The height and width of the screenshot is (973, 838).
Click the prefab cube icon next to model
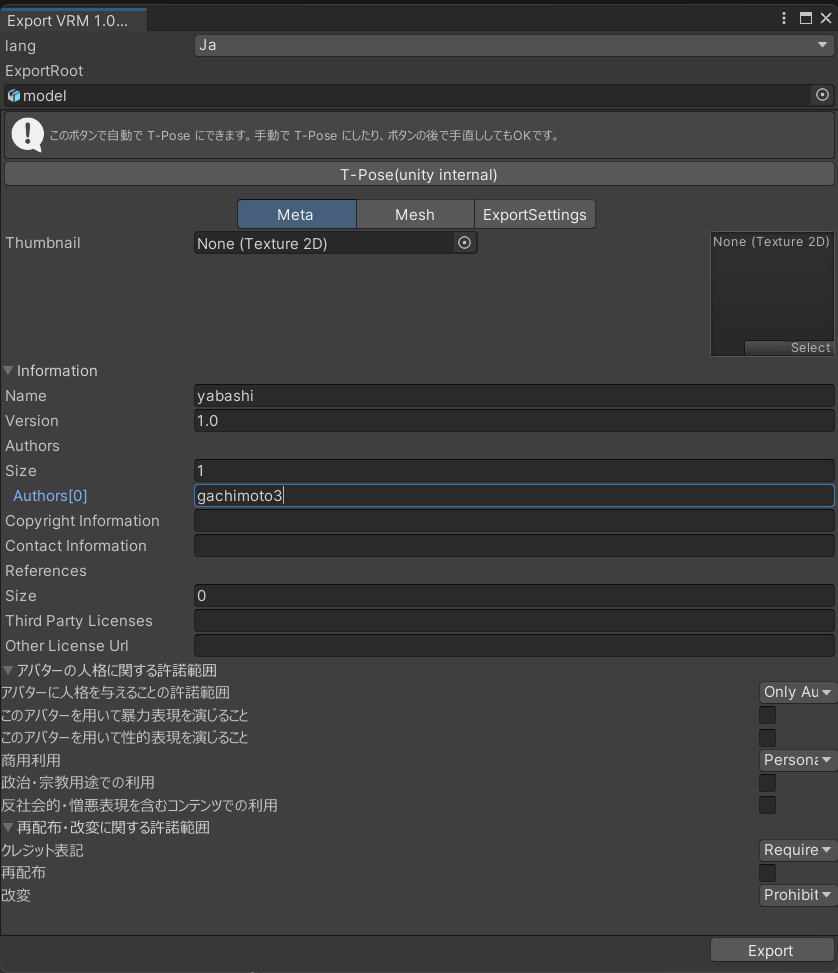13,95
